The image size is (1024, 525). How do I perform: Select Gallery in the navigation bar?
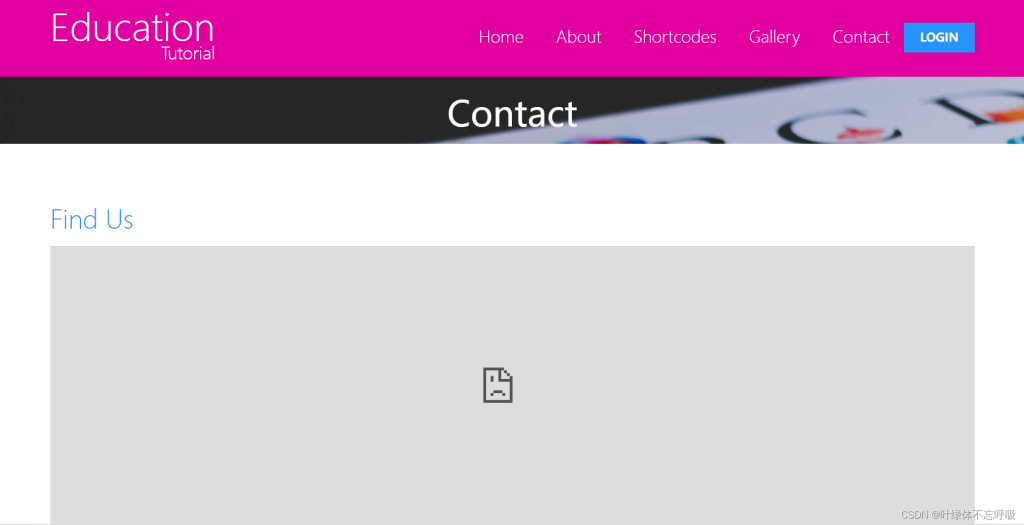click(x=774, y=37)
